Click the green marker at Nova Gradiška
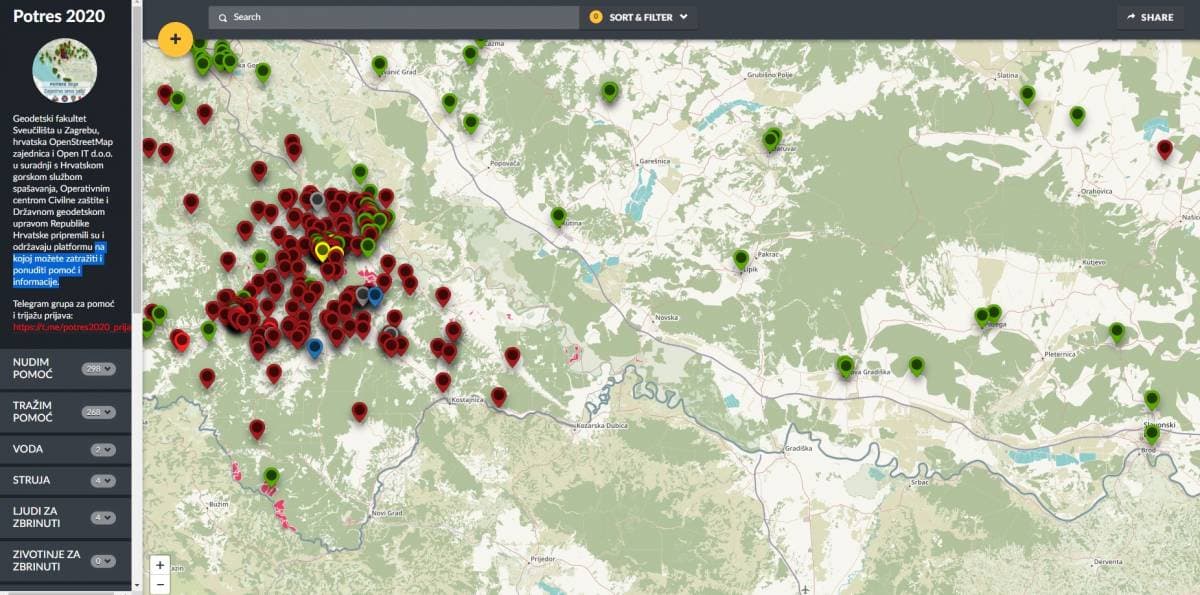This screenshot has width=1200, height=595. pos(846,366)
